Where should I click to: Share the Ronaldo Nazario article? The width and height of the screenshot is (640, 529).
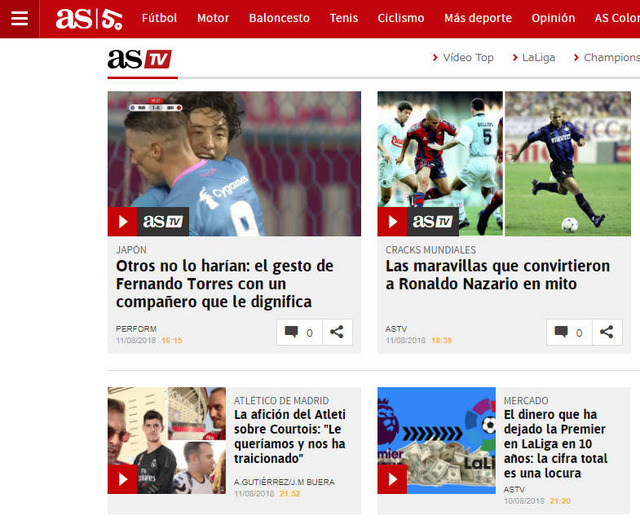[607, 332]
